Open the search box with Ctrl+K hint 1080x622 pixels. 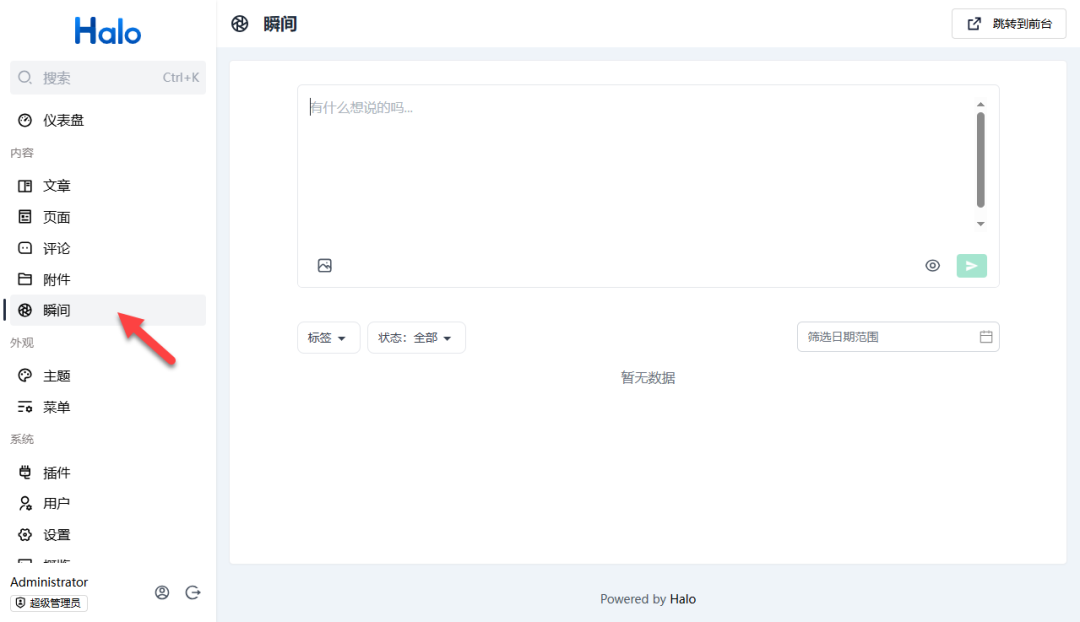point(107,77)
